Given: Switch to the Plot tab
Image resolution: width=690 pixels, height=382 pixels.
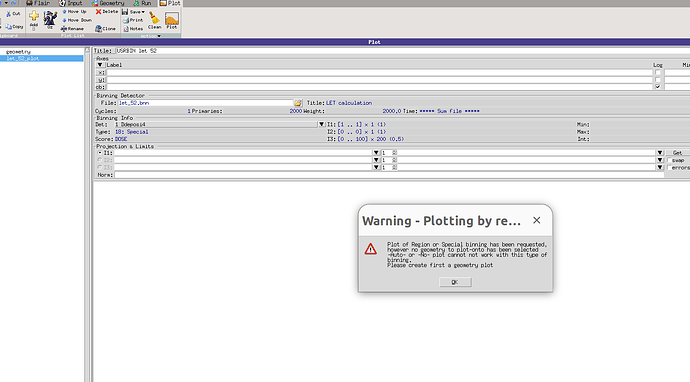Looking at the screenshot, I should coord(170,3).
